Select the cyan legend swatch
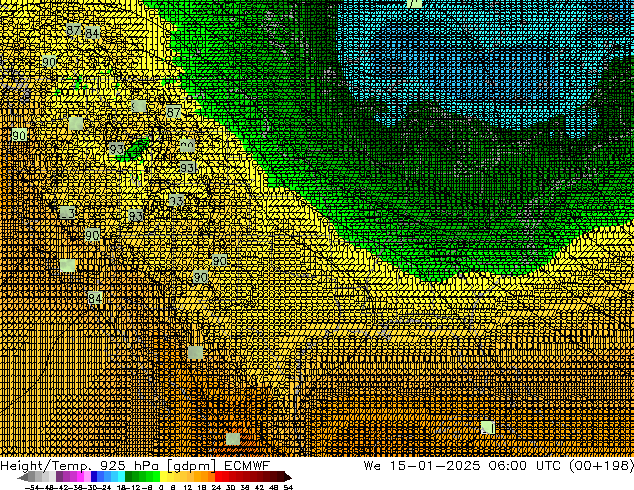 121,477
